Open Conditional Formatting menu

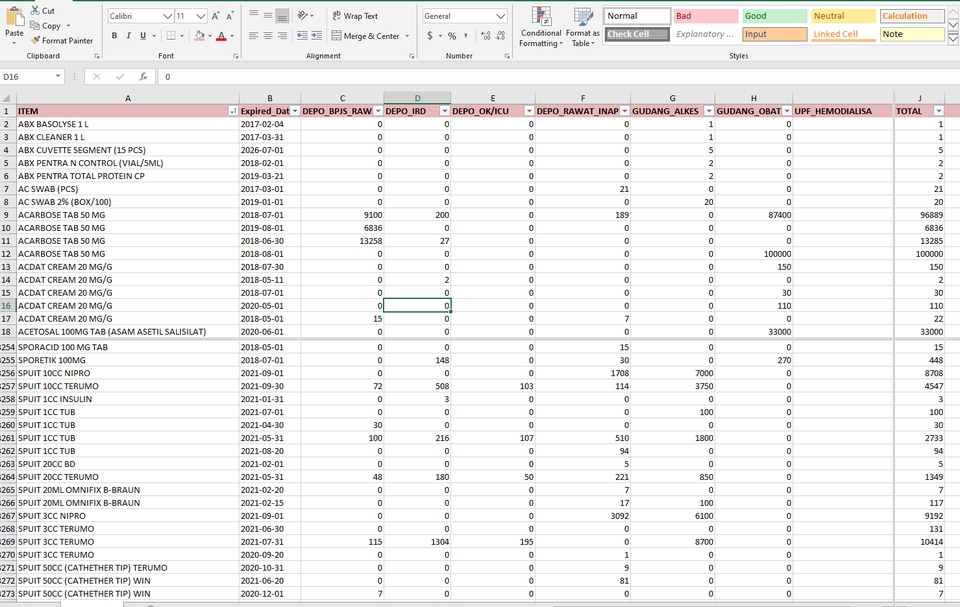540,27
